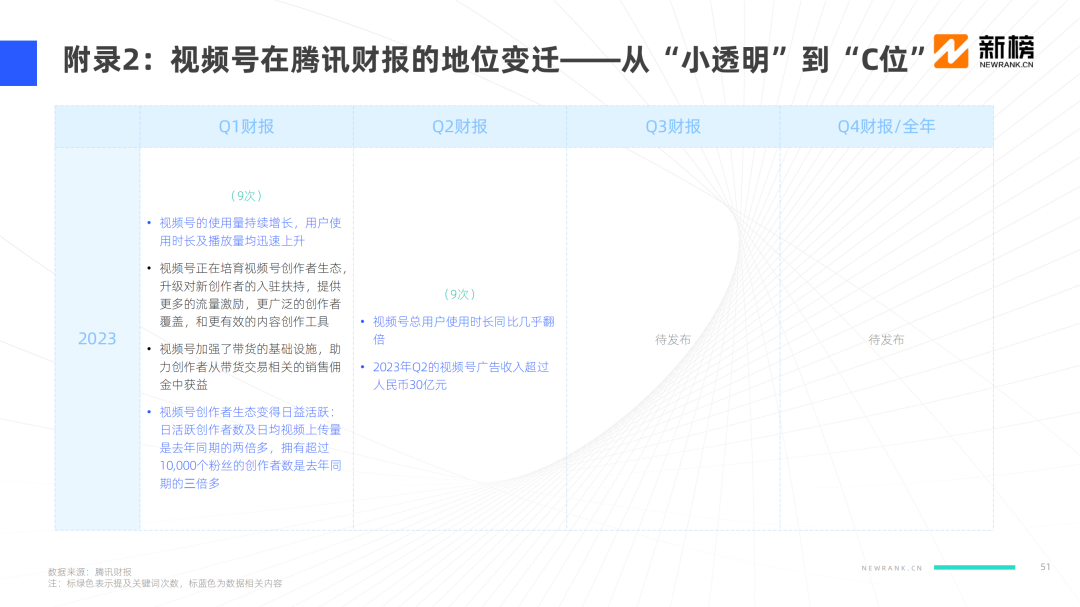Click the NEWRANK.CN footer text

point(892,568)
